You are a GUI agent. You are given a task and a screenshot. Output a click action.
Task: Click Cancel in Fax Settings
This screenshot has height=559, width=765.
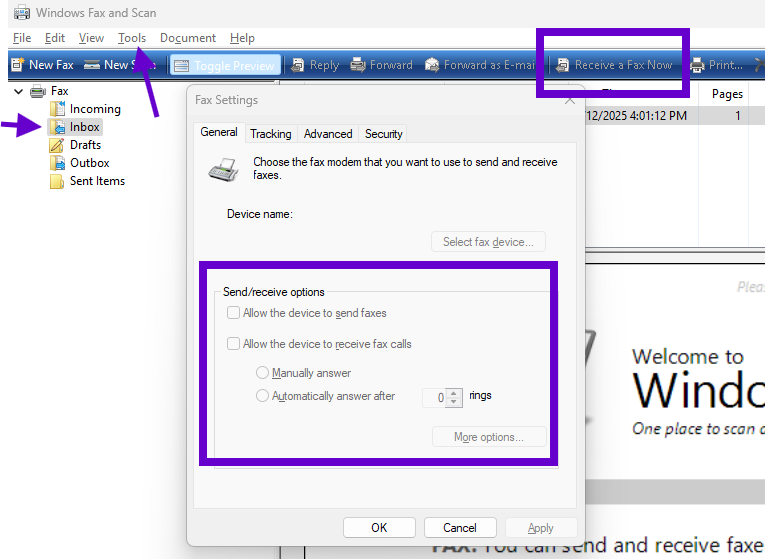coord(460,528)
